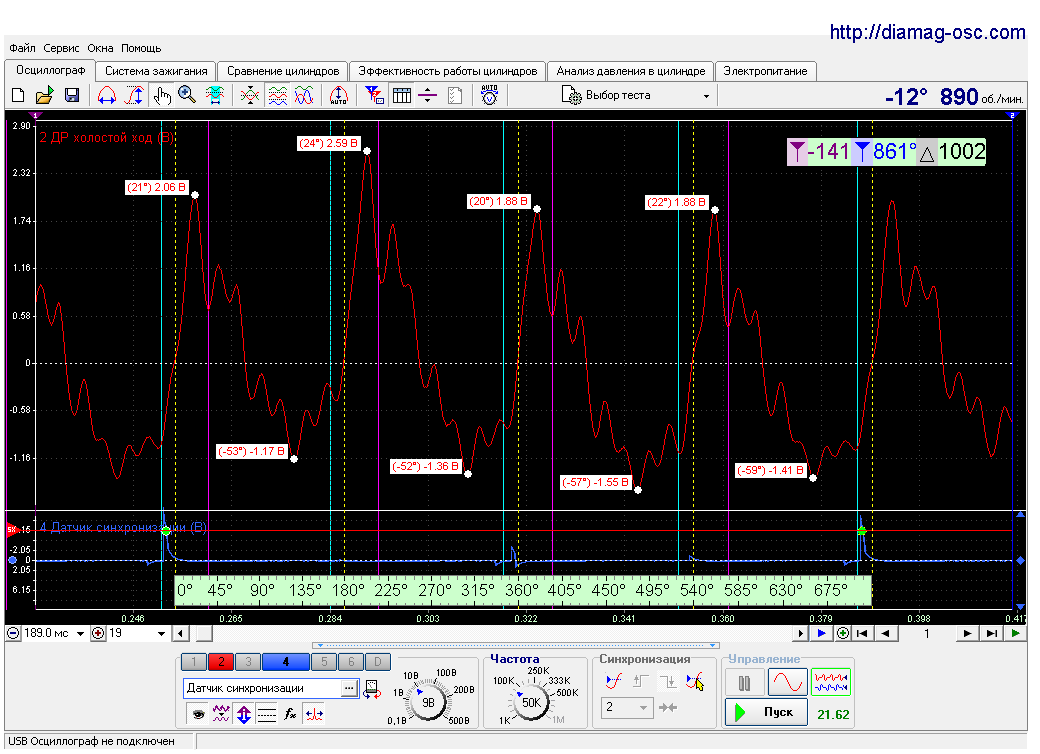Click the Датчик синхронизации input field

pyautogui.click(x=262, y=688)
